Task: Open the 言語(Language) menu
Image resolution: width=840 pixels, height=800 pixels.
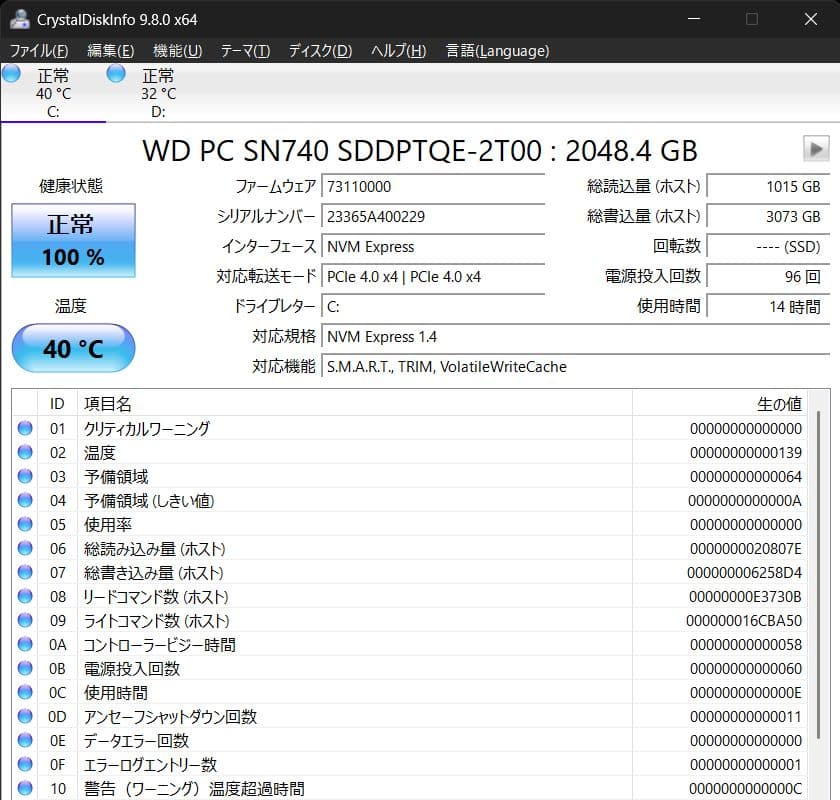Action: pos(497,51)
